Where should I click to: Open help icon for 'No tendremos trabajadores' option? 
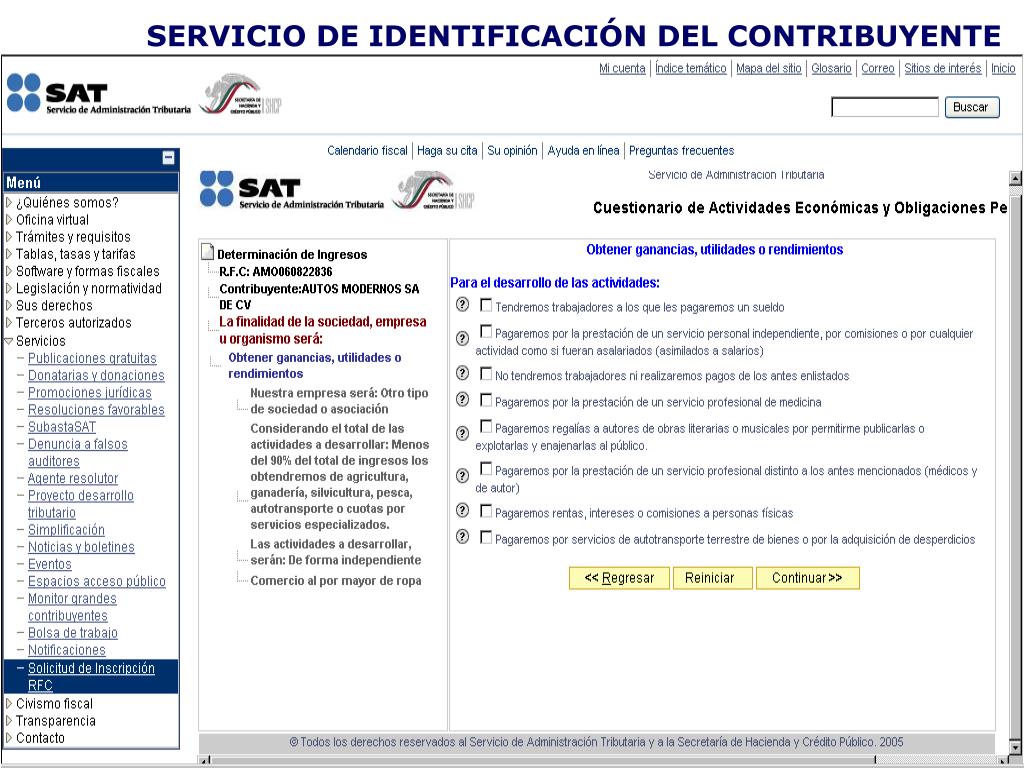pos(462,373)
